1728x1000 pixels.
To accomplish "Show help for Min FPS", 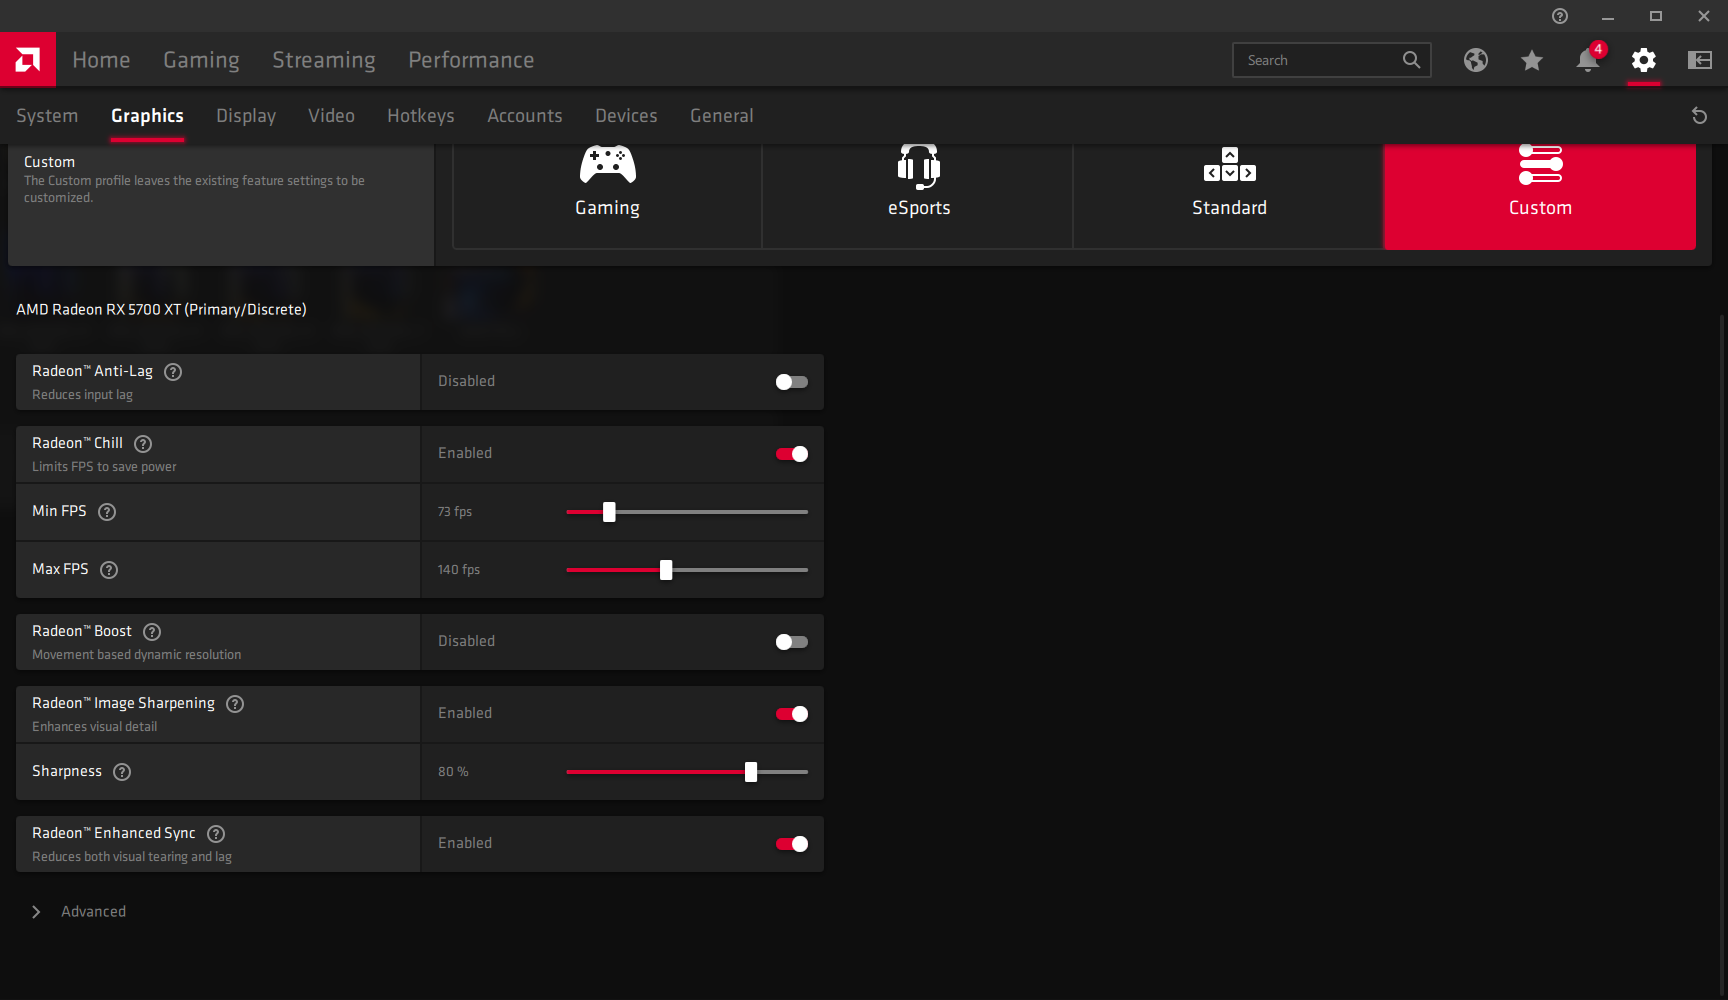I will pyautogui.click(x=107, y=512).
